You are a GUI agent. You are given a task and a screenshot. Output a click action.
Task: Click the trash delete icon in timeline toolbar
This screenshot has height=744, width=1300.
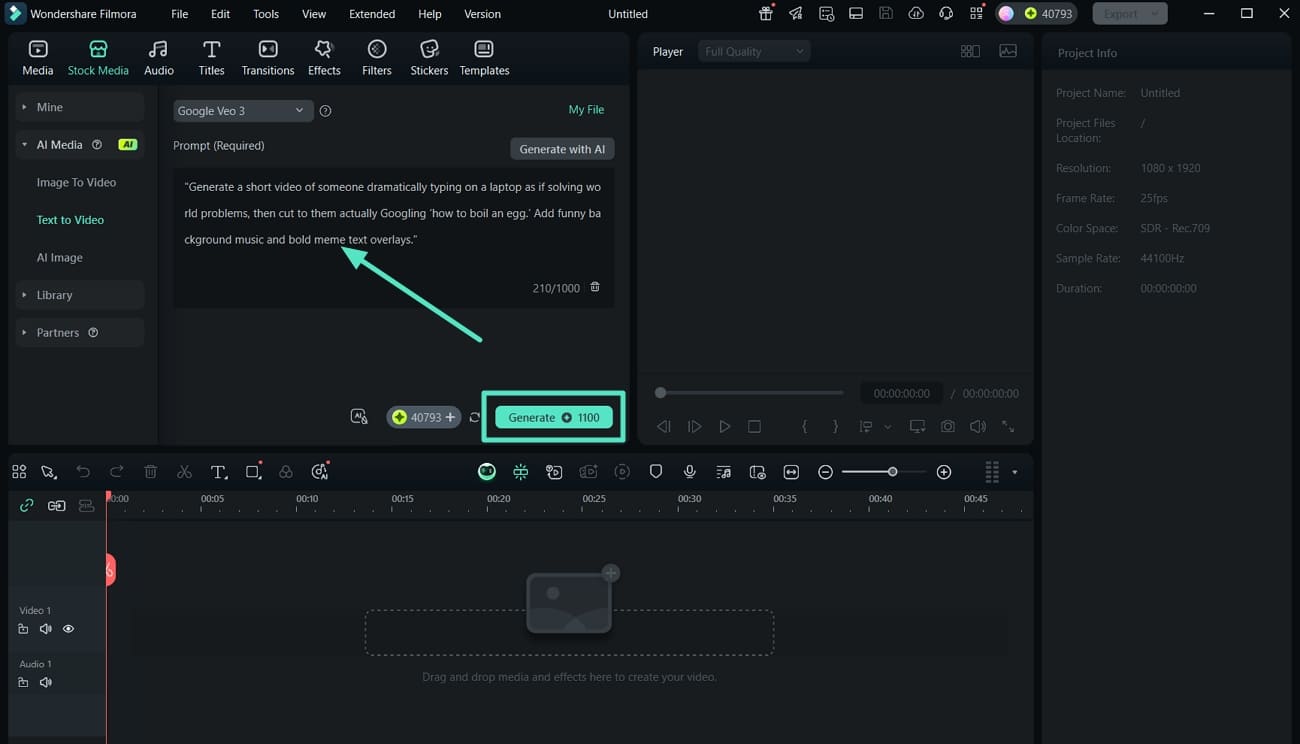tap(150, 472)
